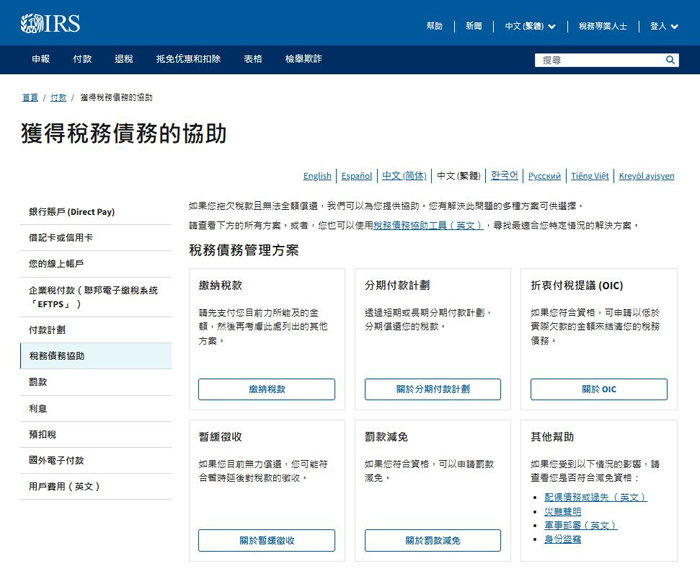This screenshot has height=574, width=700.
Task: Open the 退稅 navigation menu
Action: click(x=124, y=59)
